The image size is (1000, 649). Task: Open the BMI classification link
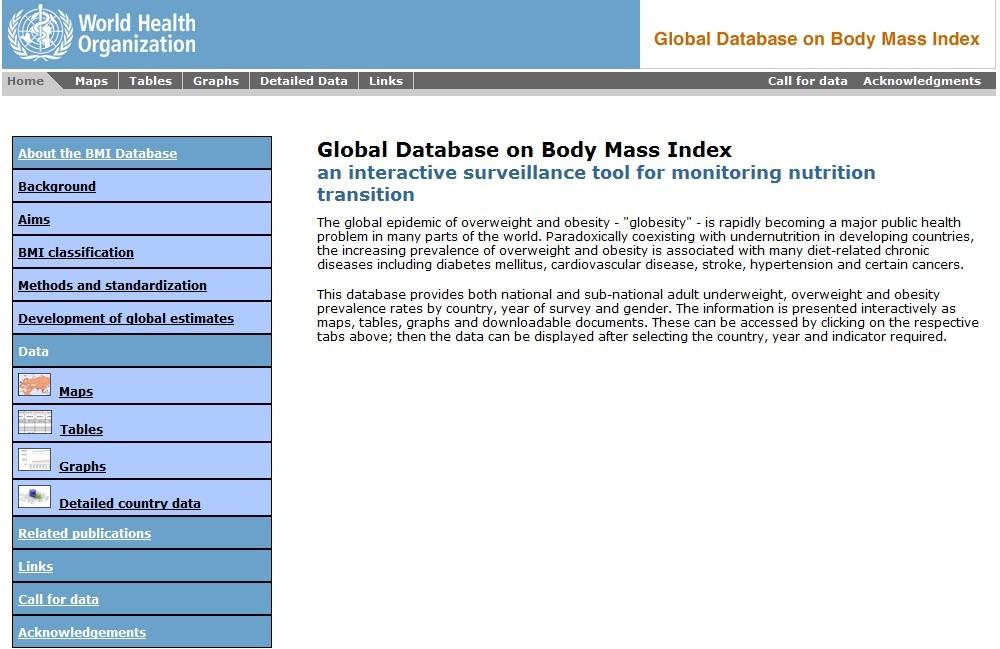[76, 253]
